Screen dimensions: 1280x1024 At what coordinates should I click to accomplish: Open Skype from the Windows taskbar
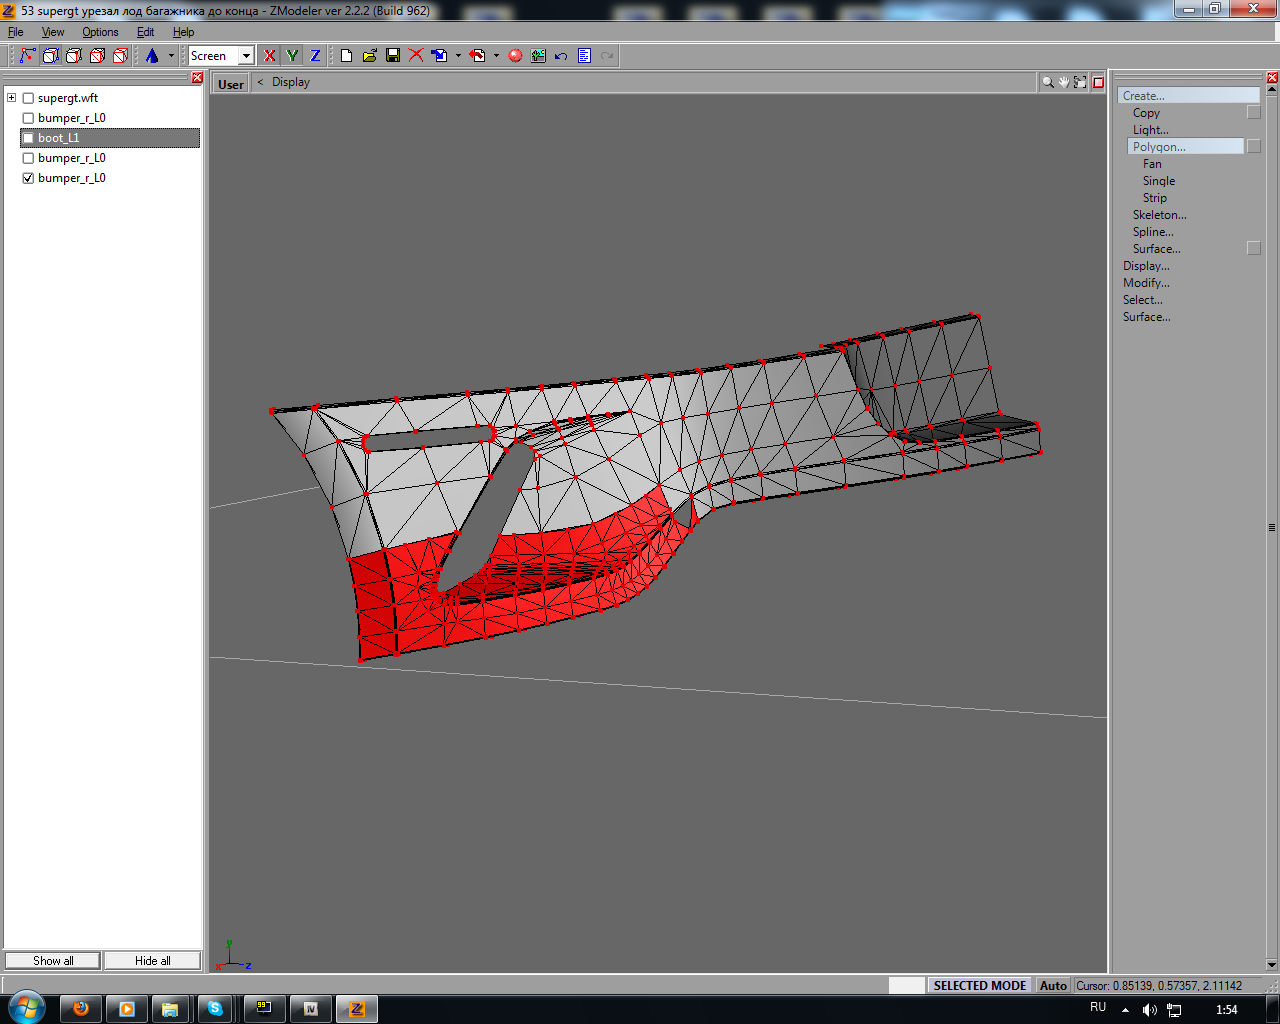(x=215, y=1009)
